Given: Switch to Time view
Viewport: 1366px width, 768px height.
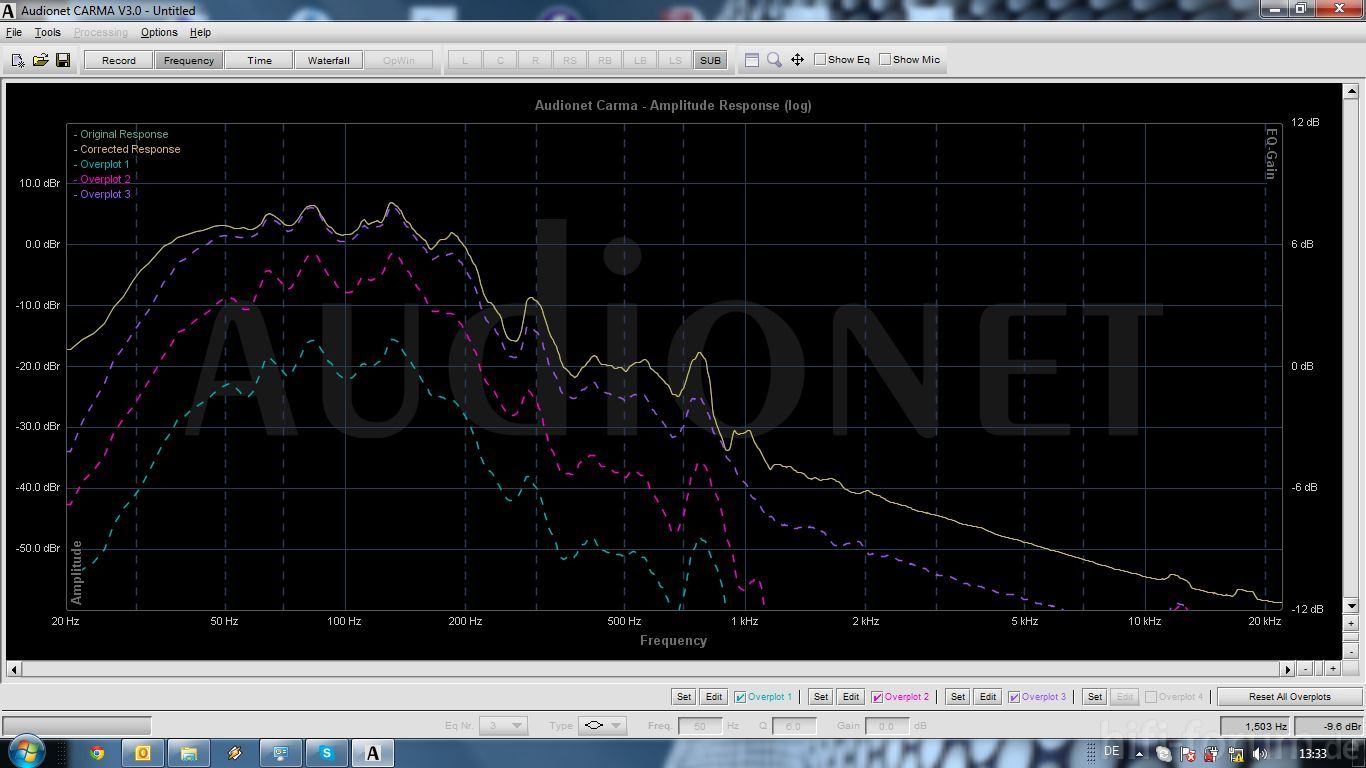Looking at the screenshot, I should 259,60.
